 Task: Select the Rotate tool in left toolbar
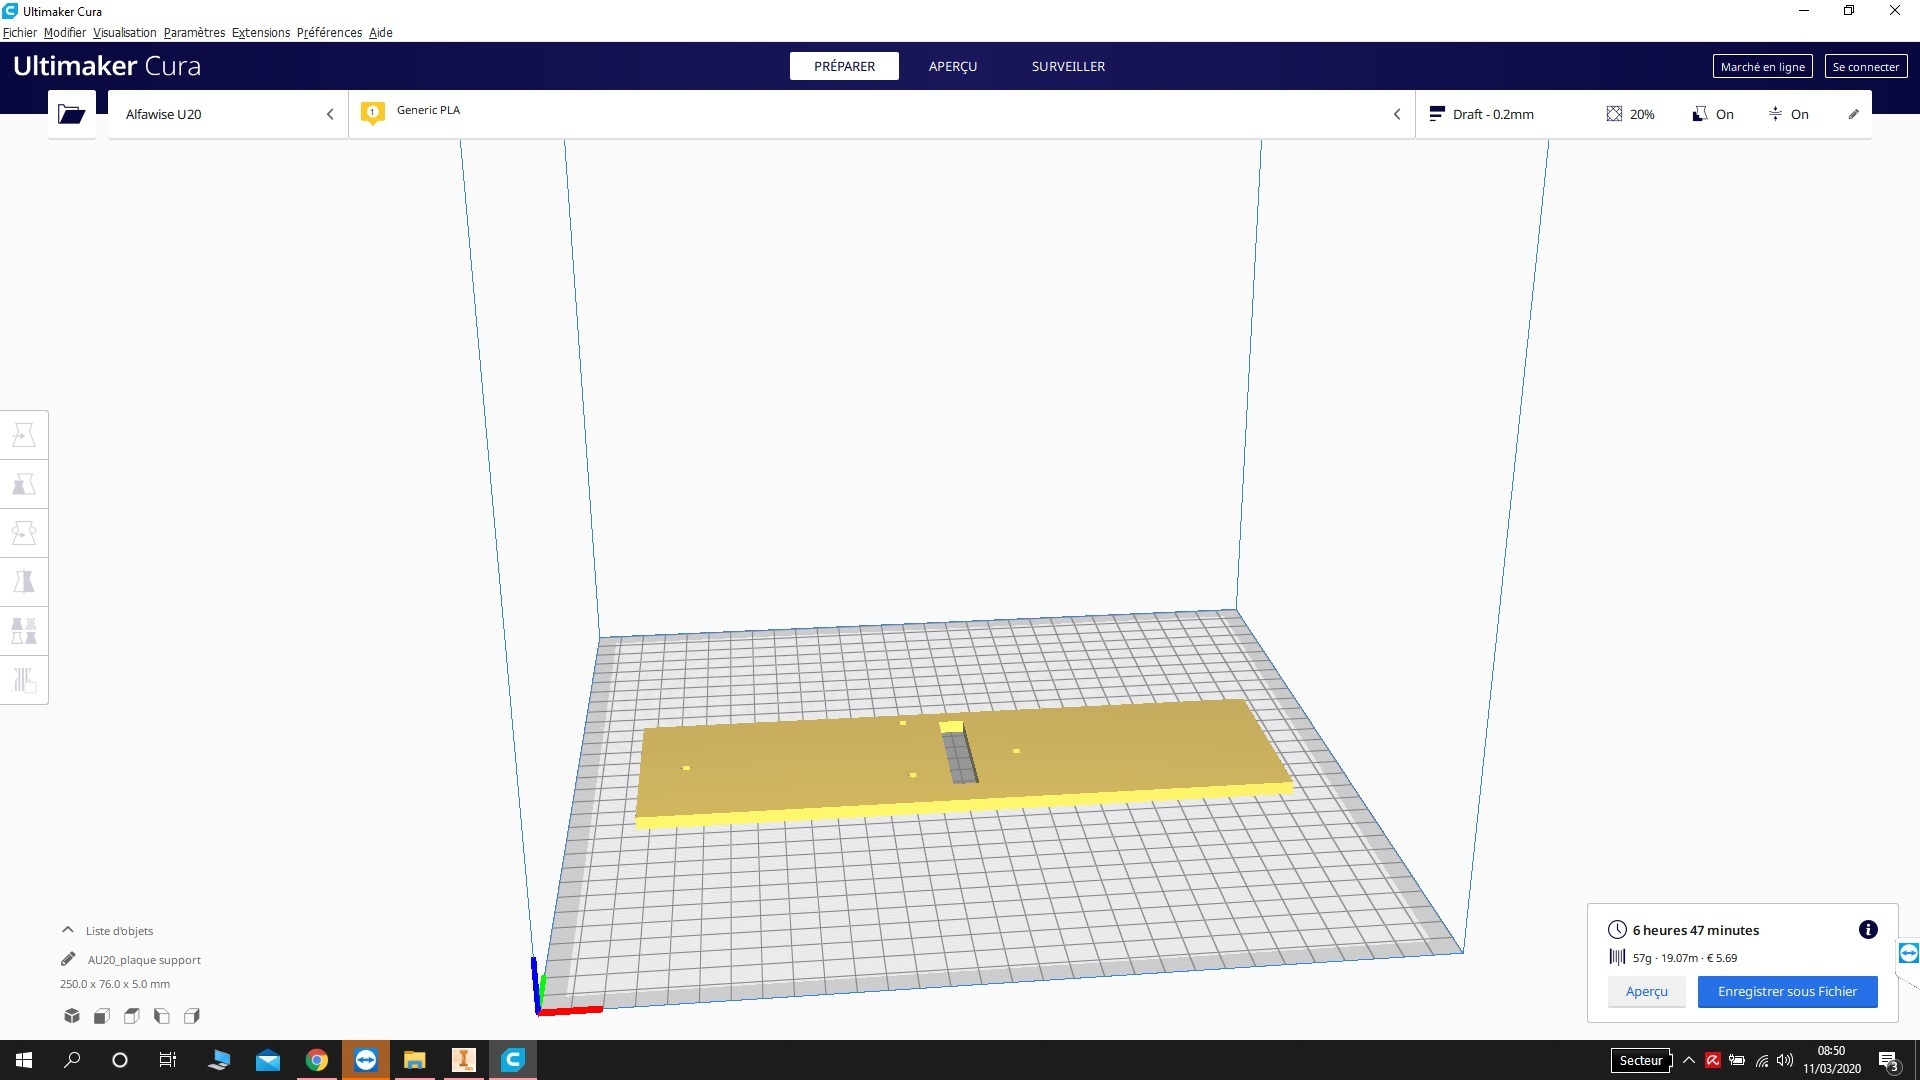(24, 533)
